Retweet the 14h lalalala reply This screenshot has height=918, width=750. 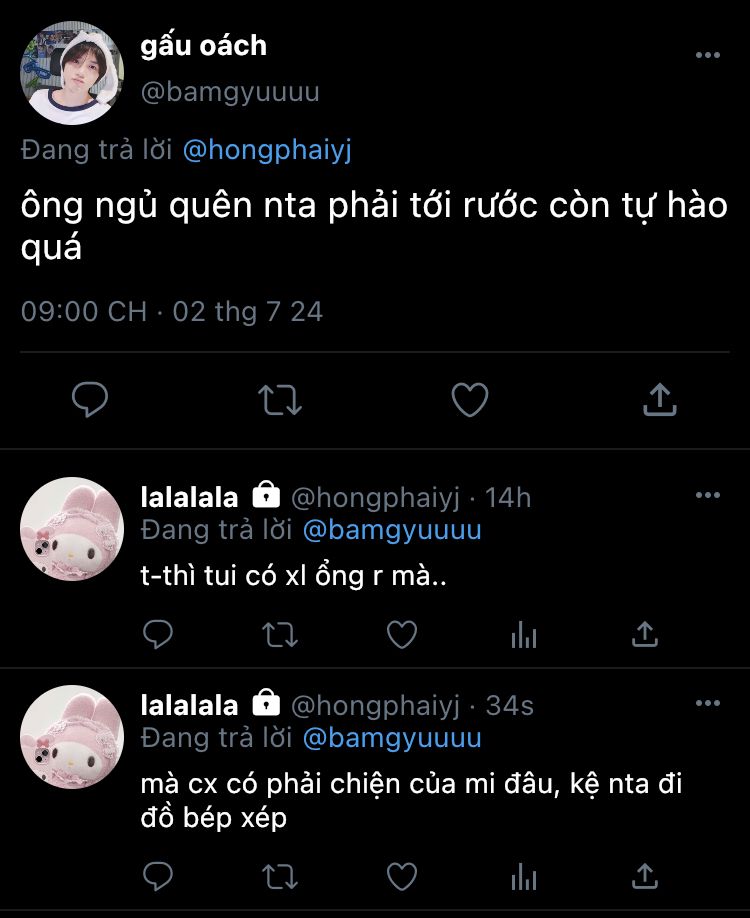[280, 635]
